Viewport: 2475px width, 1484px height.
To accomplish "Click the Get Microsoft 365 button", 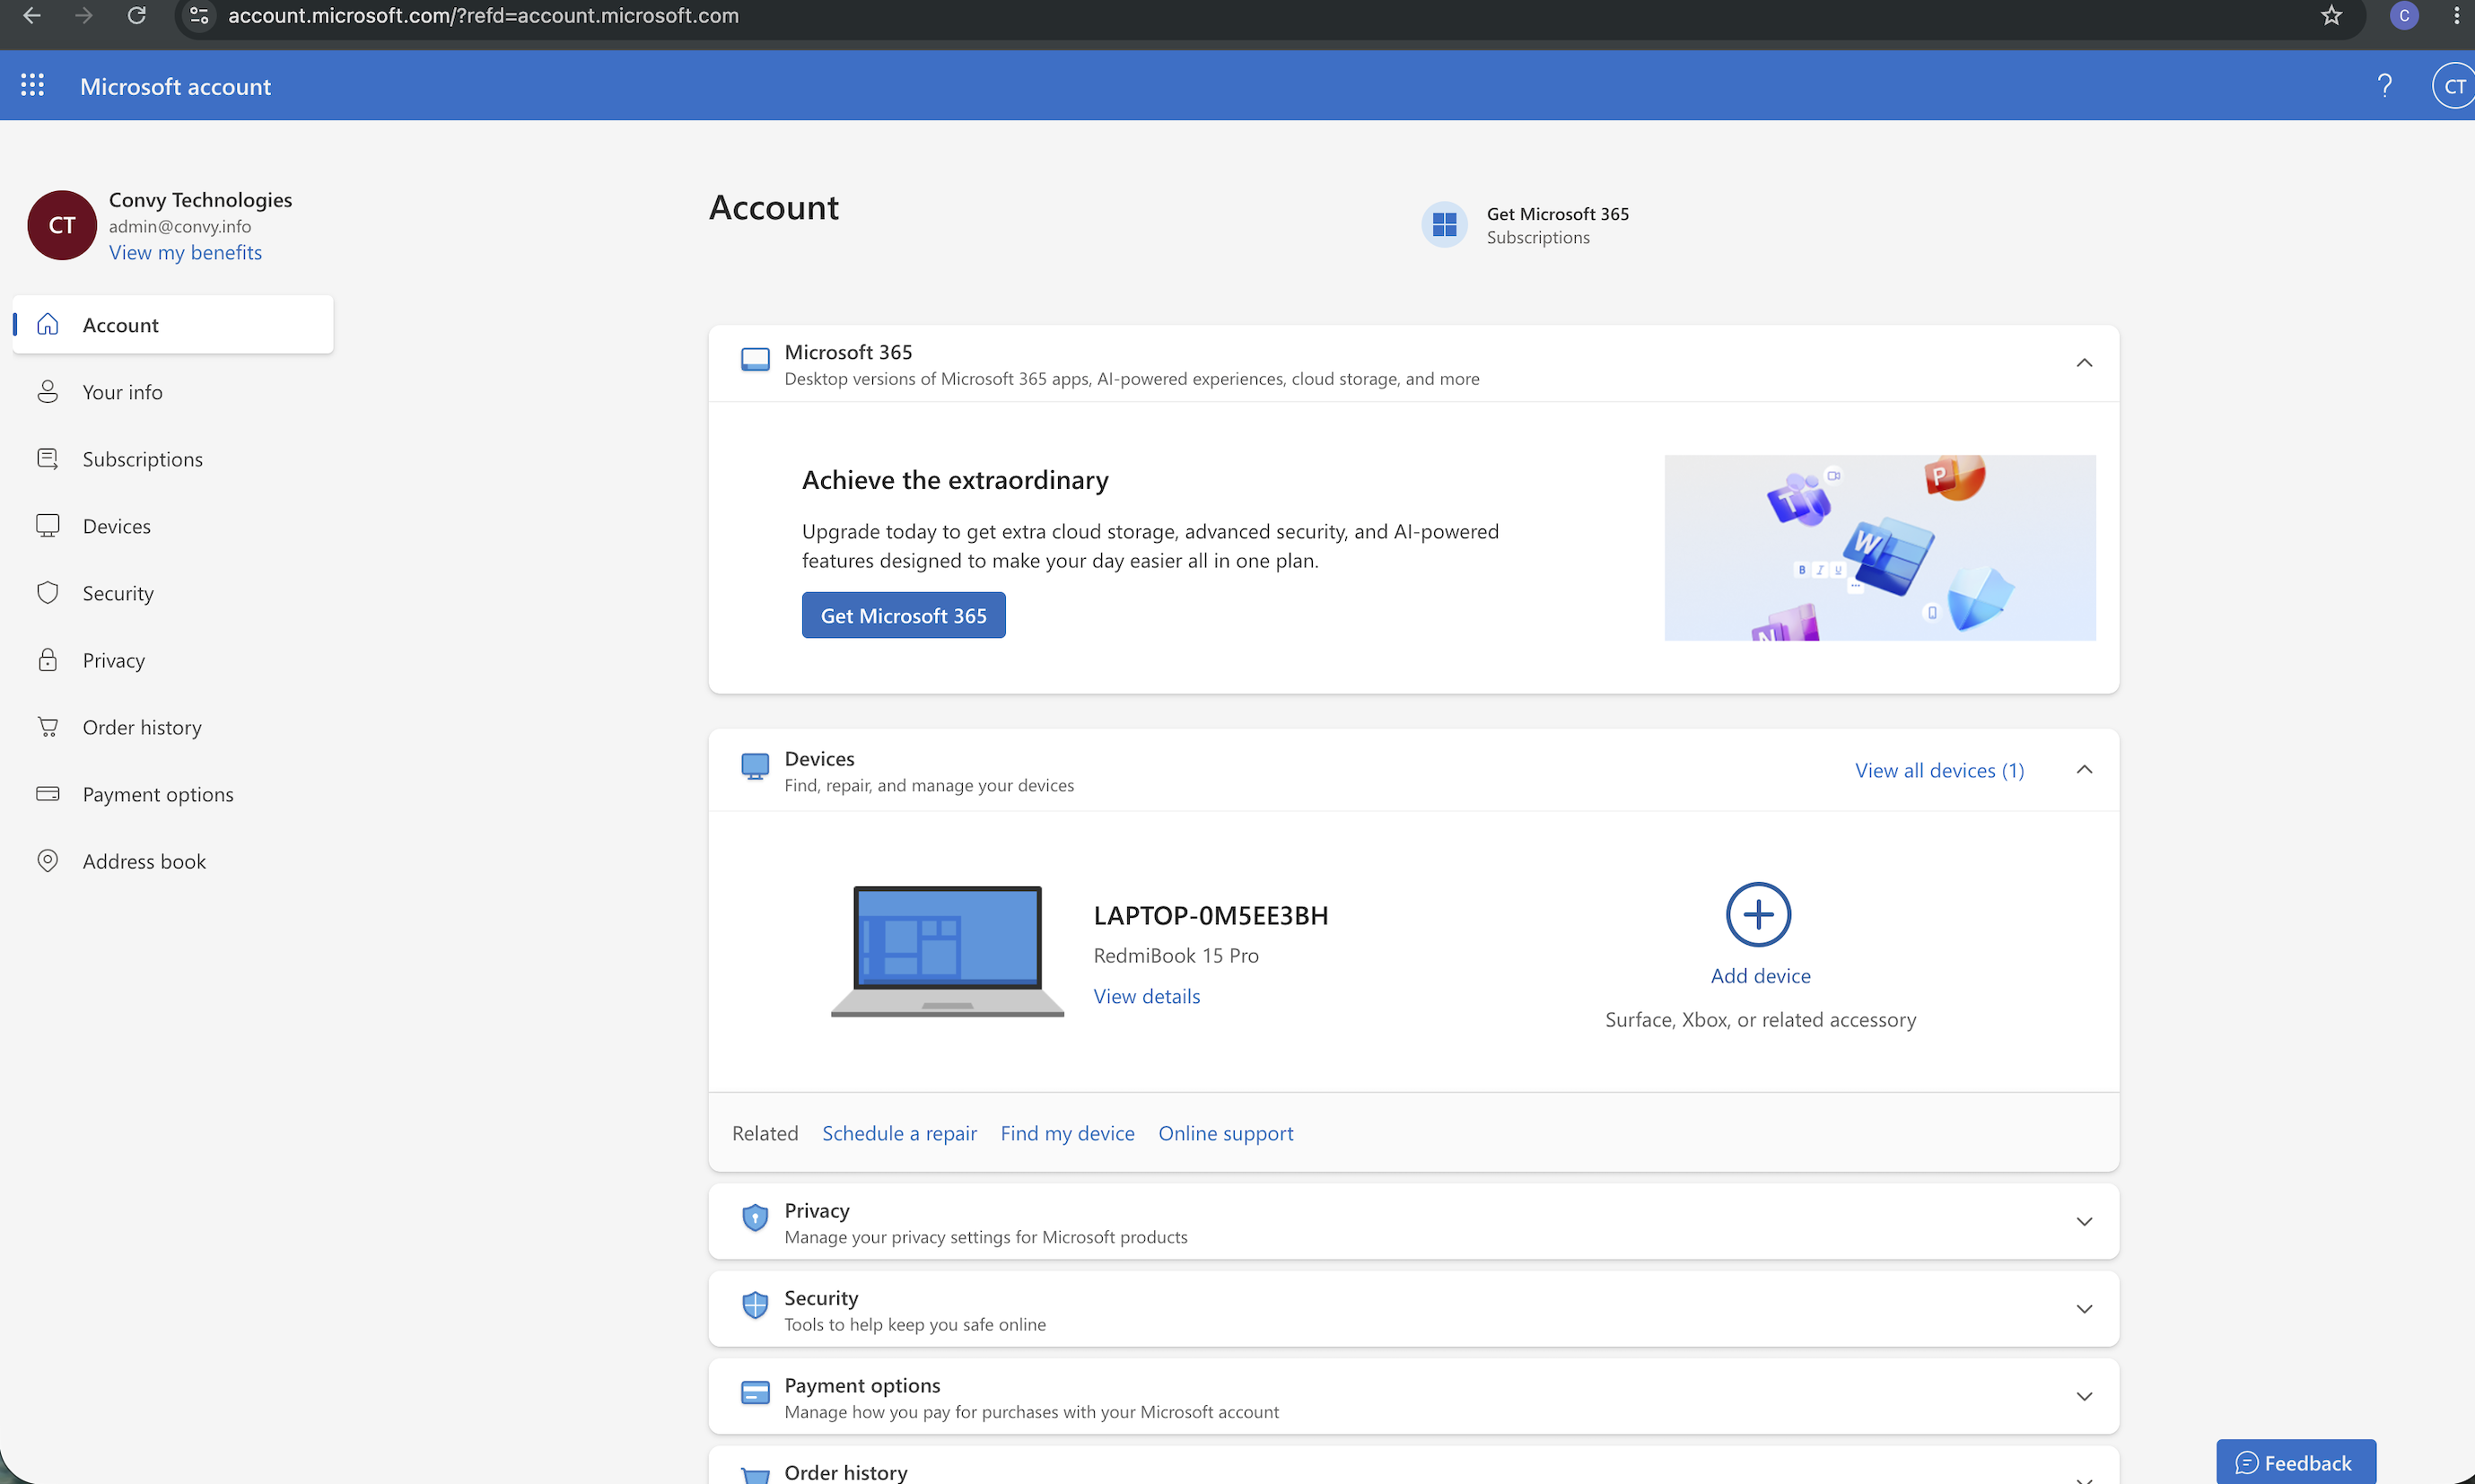I will pos(903,616).
